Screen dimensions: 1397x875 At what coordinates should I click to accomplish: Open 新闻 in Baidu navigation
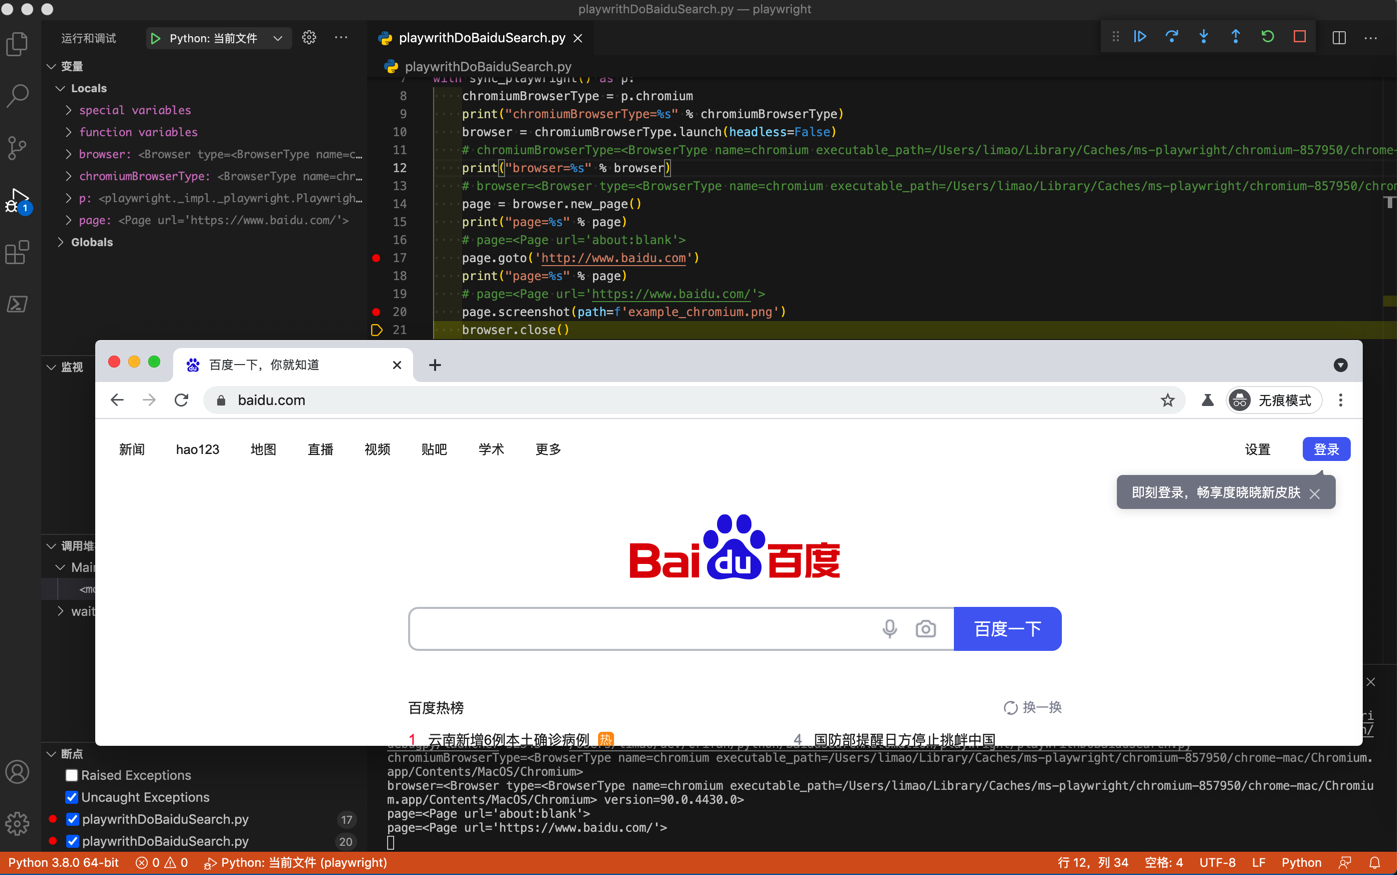point(132,450)
